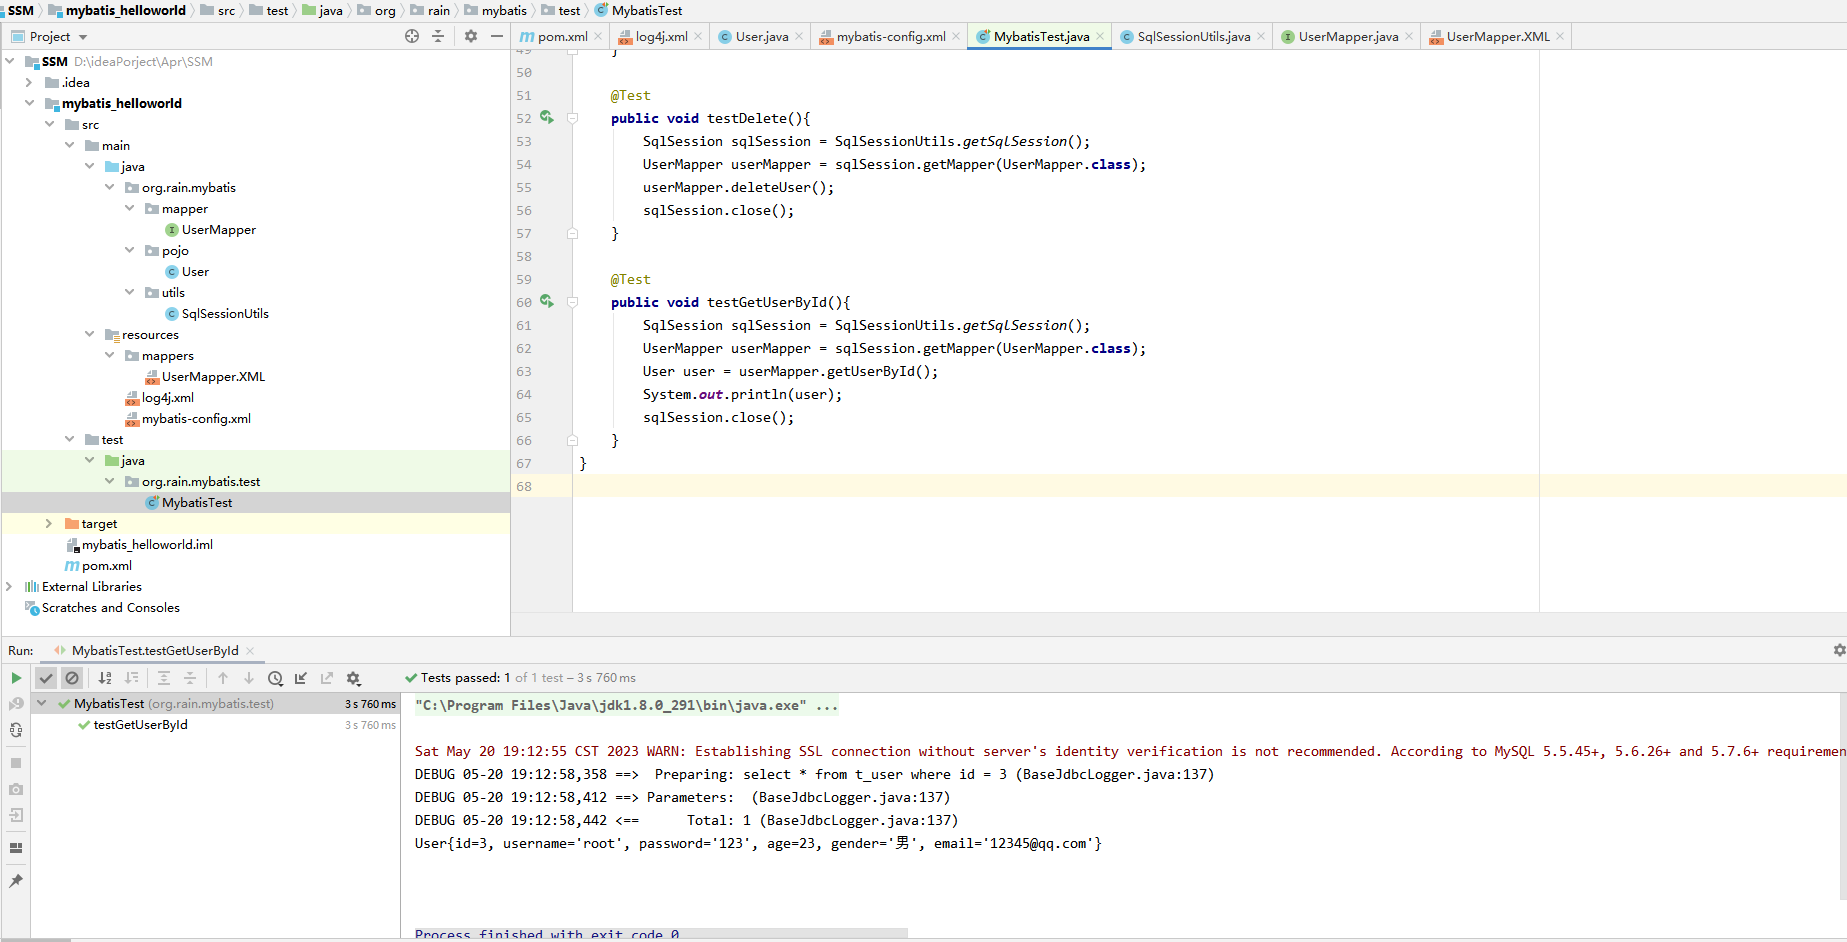Toggle Show Ignored tests filter
Screen dimensions: 1847x942
pyautogui.click(x=72, y=678)
